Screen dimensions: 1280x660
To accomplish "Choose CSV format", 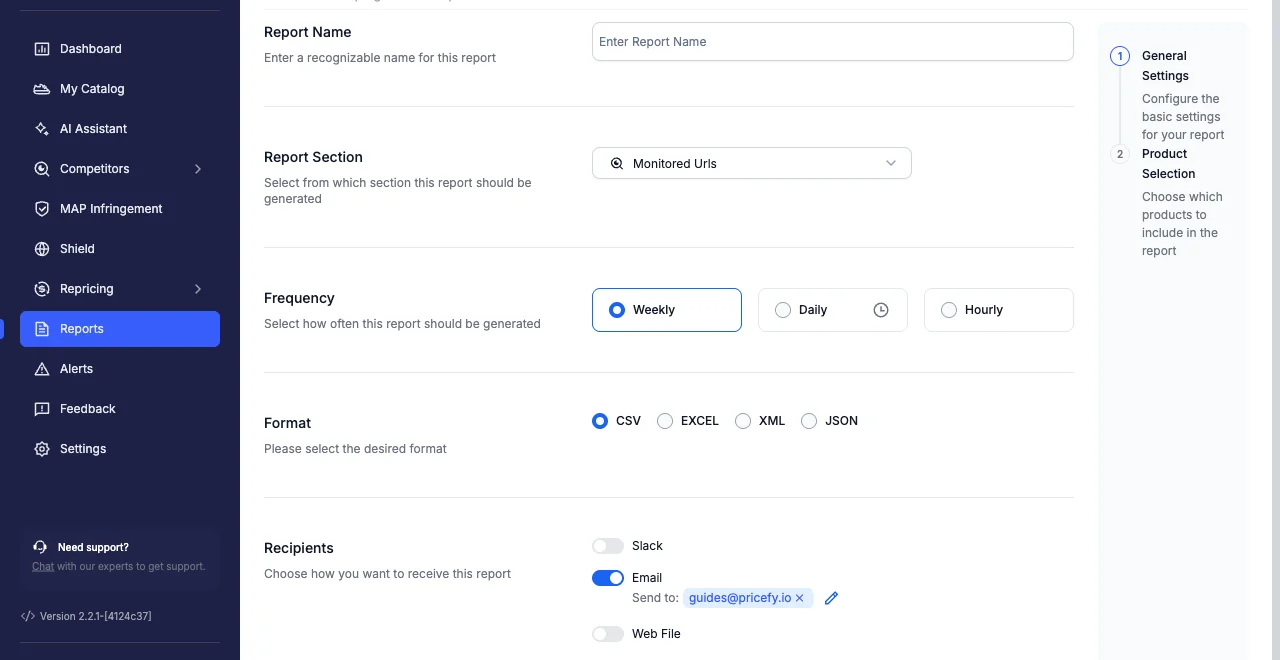I will click(x=600, y=421).
